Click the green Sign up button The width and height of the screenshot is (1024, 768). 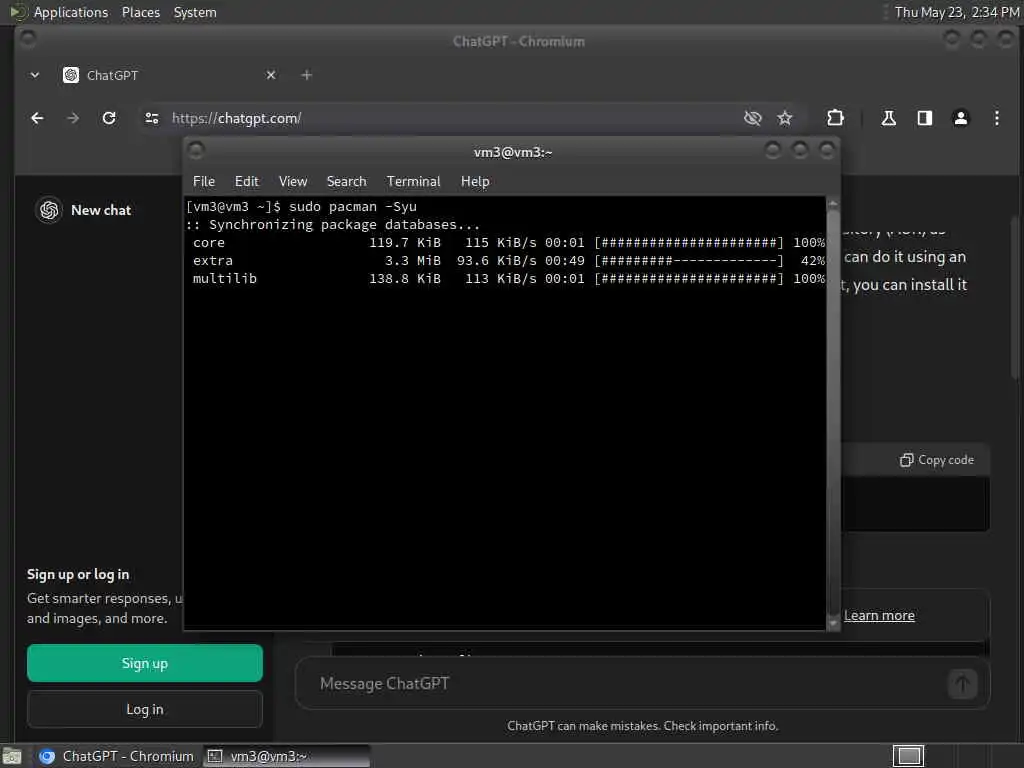pyautogui.click(x=145, y=663)
